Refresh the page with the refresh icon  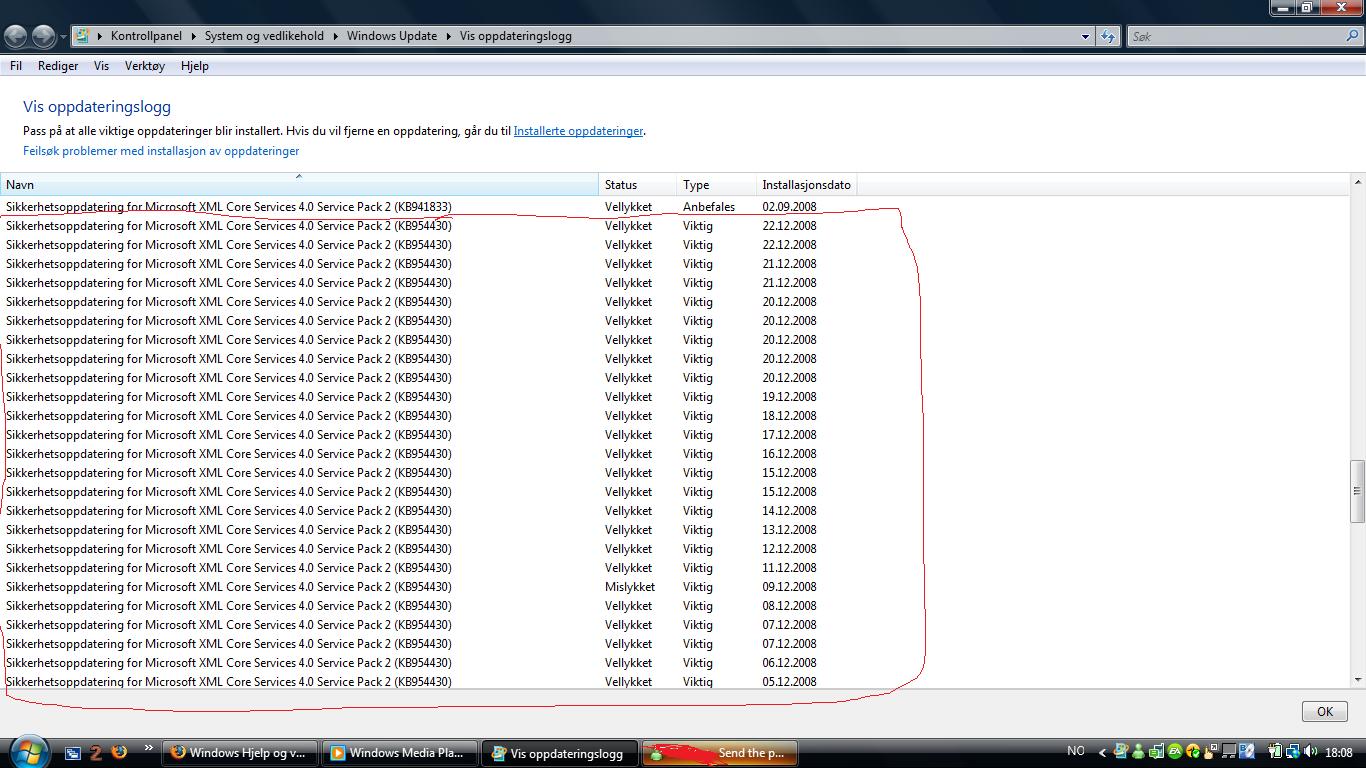pyautogui.click(x=1107, y=36)
